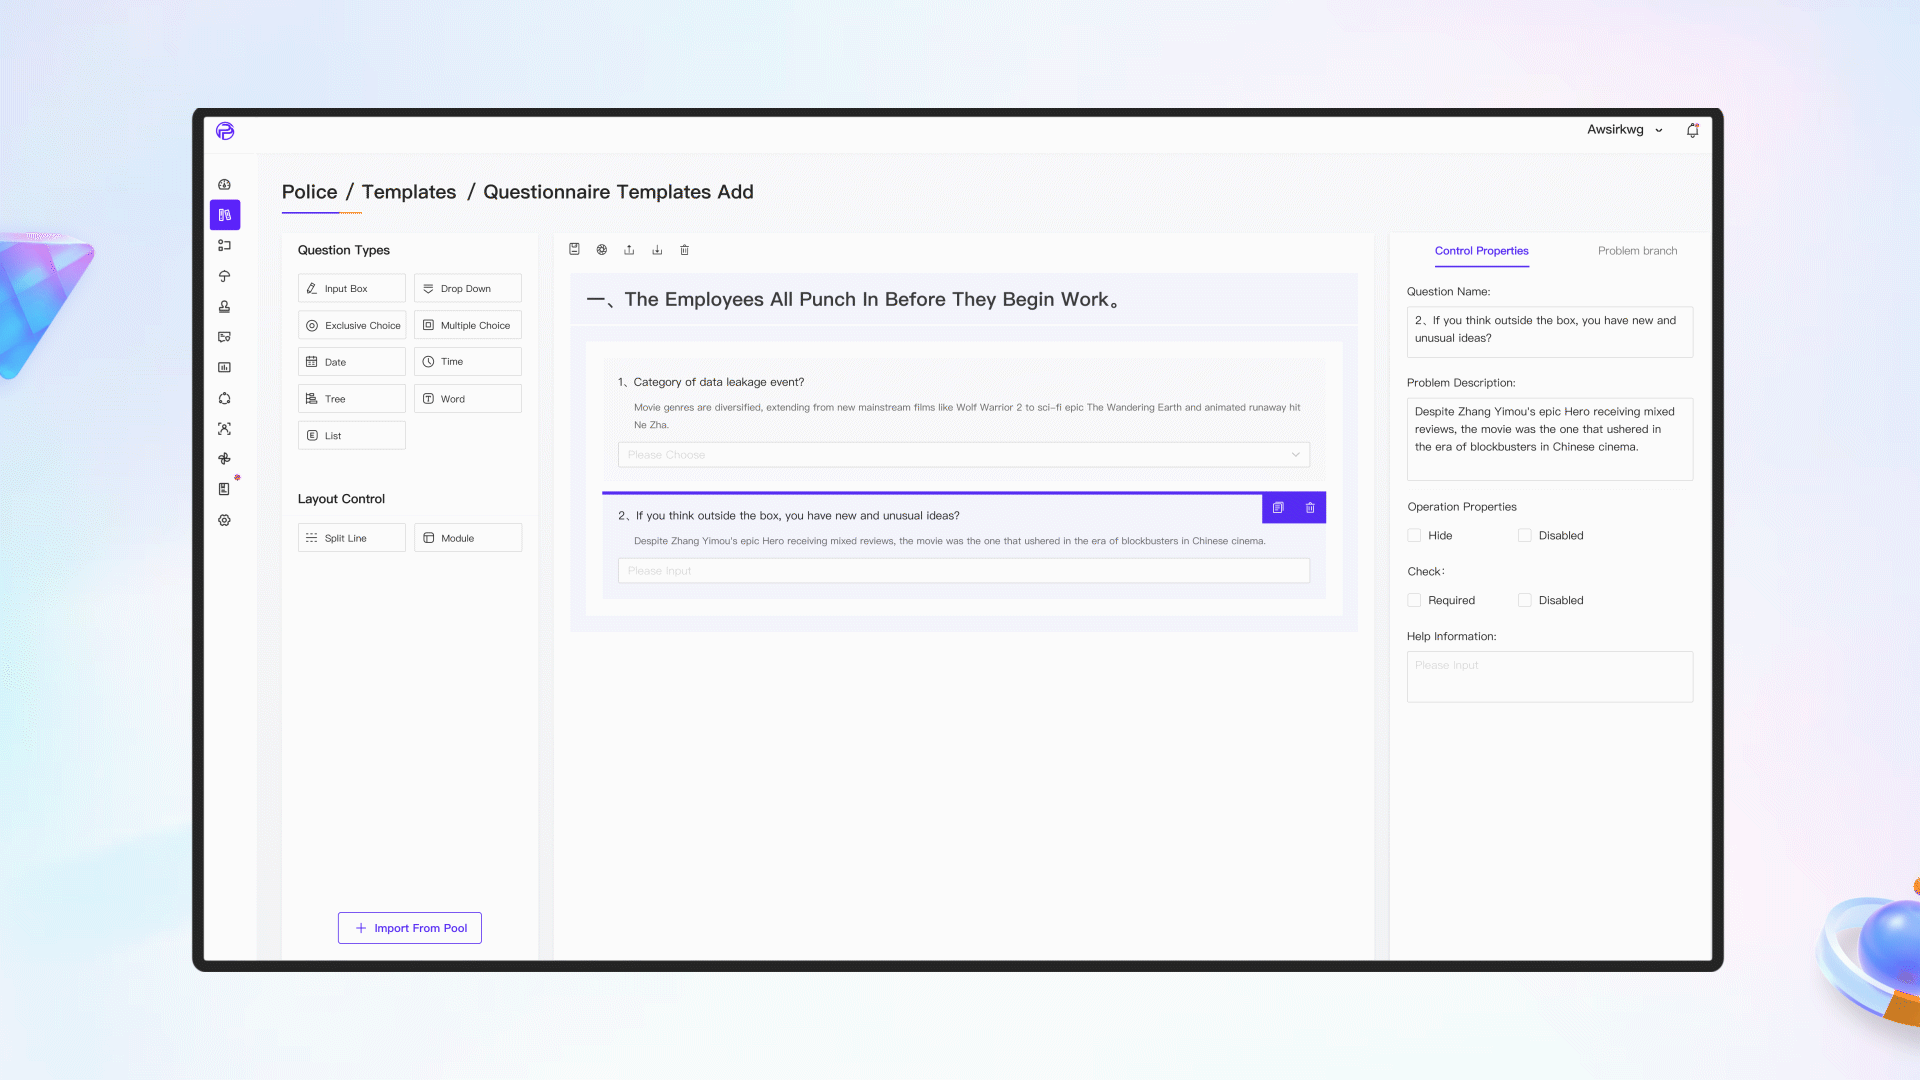Go to Templates in the breadcrumb
This screenshot has width=1920, height=1080.
click(408, 192)
